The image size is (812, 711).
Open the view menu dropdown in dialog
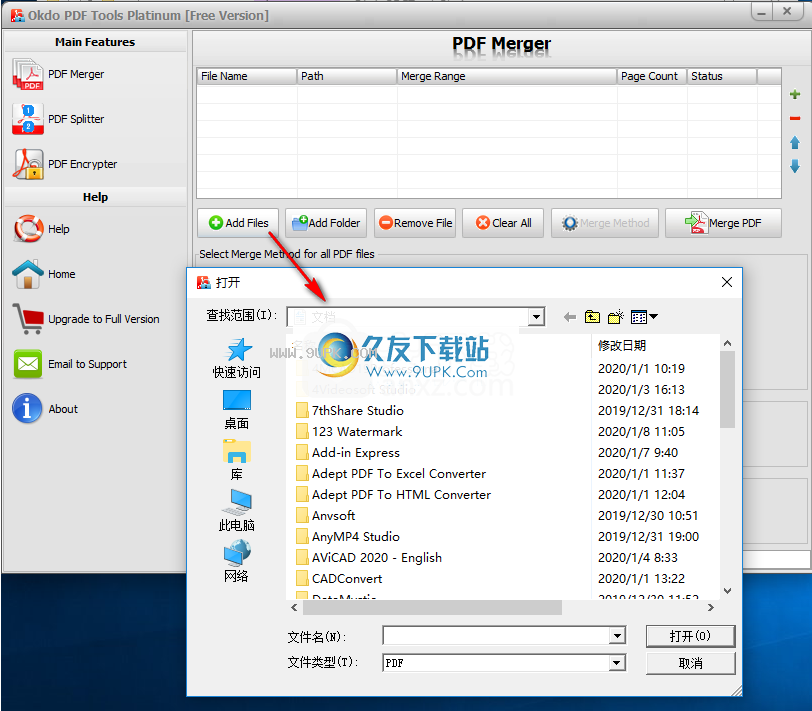point(644,317)
